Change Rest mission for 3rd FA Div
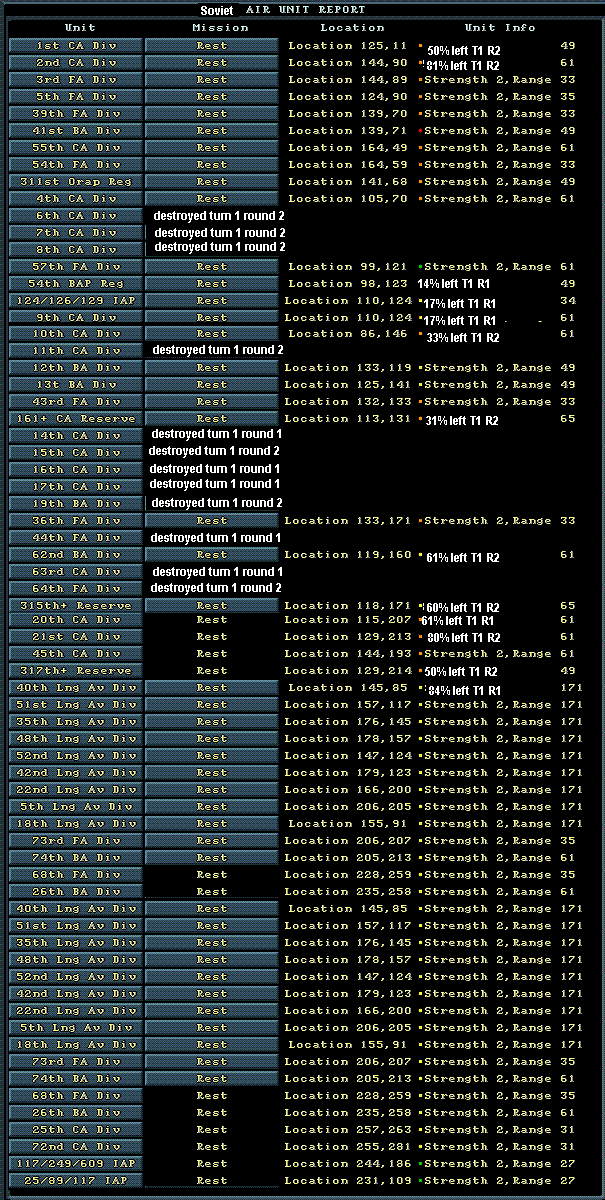The width and height of the screenshot is (605, 1200). [x=212, y=80]
